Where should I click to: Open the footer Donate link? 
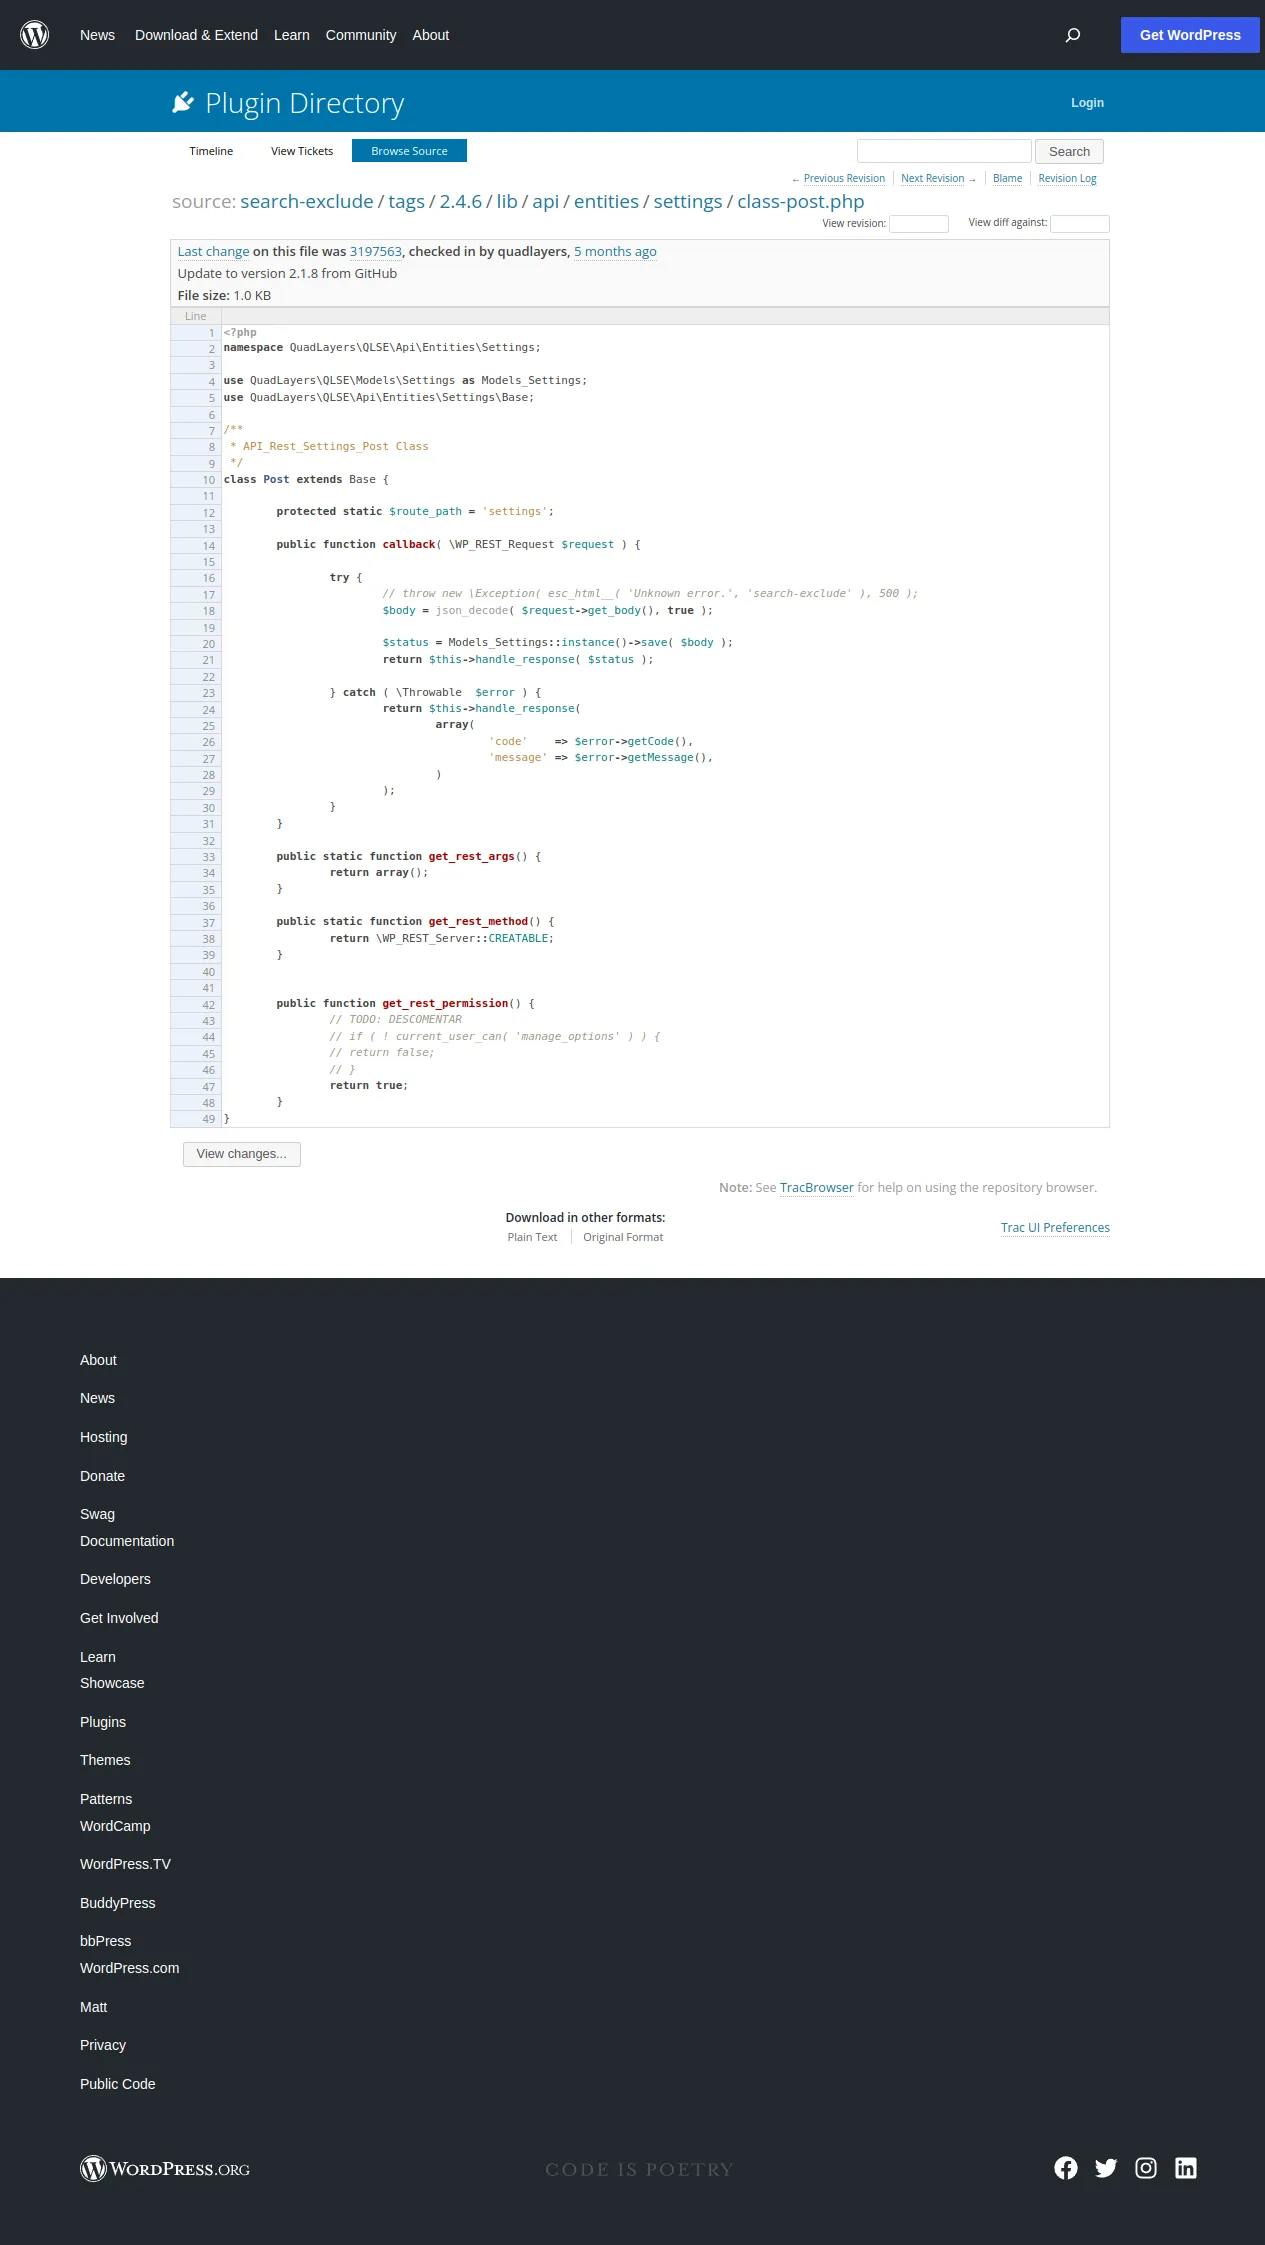coord(102,1476)
